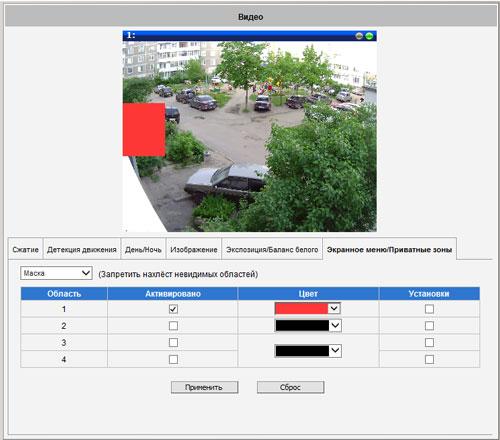Open the Экспозиция/Баланс белого tab

click(272, 249)
